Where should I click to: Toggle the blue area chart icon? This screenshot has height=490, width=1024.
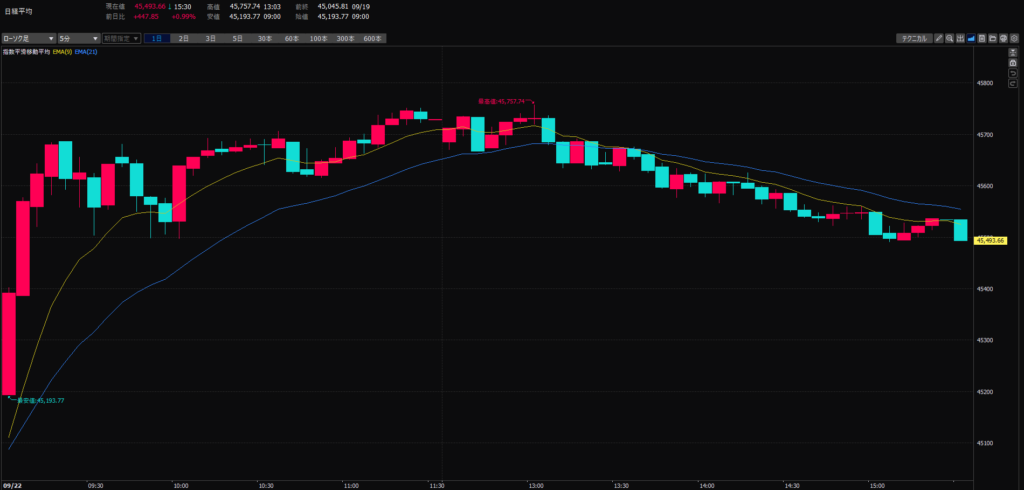(x=971, y=39)
